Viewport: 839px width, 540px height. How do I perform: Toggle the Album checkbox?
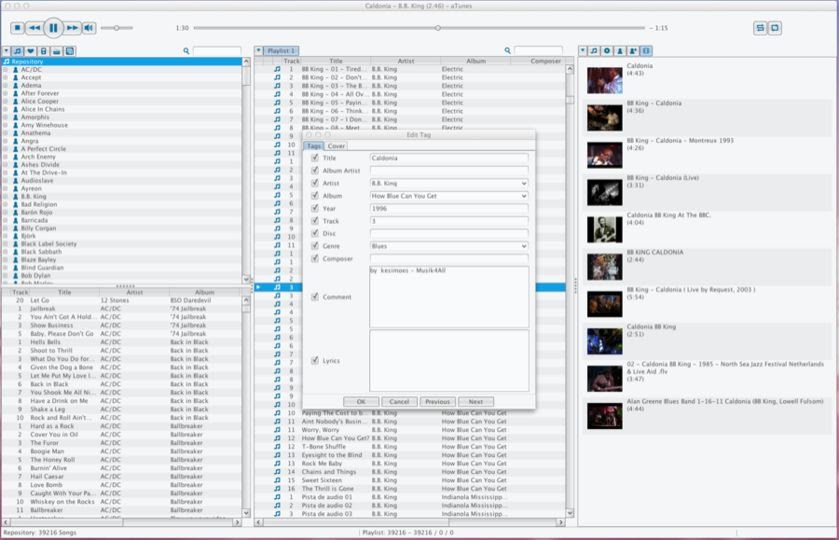pos(315,195)
